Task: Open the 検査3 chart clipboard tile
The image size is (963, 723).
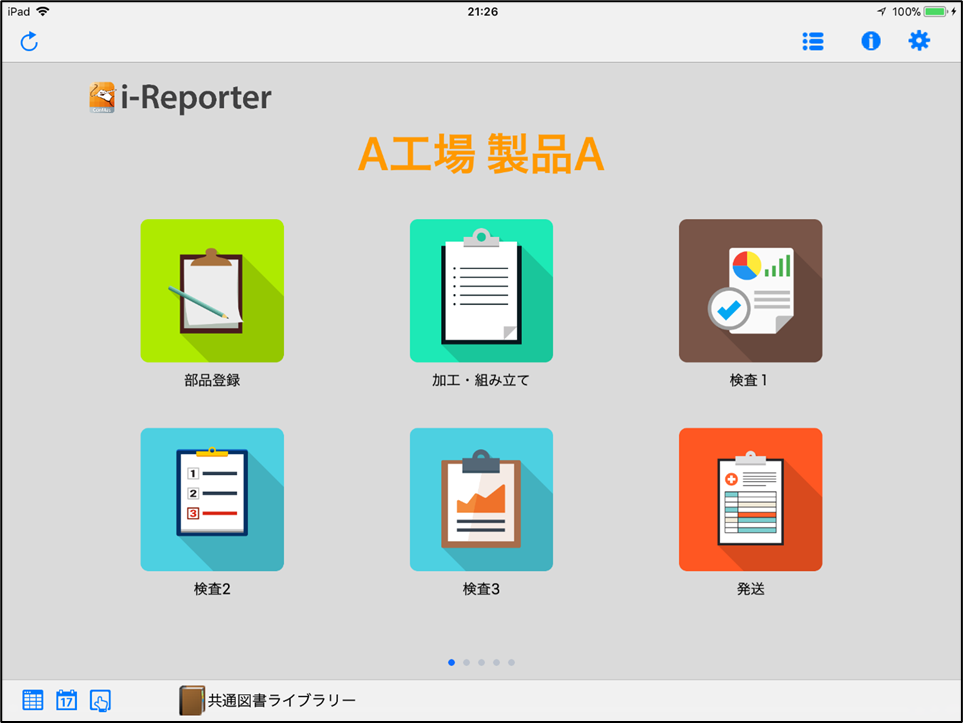Action: (481, 499)
